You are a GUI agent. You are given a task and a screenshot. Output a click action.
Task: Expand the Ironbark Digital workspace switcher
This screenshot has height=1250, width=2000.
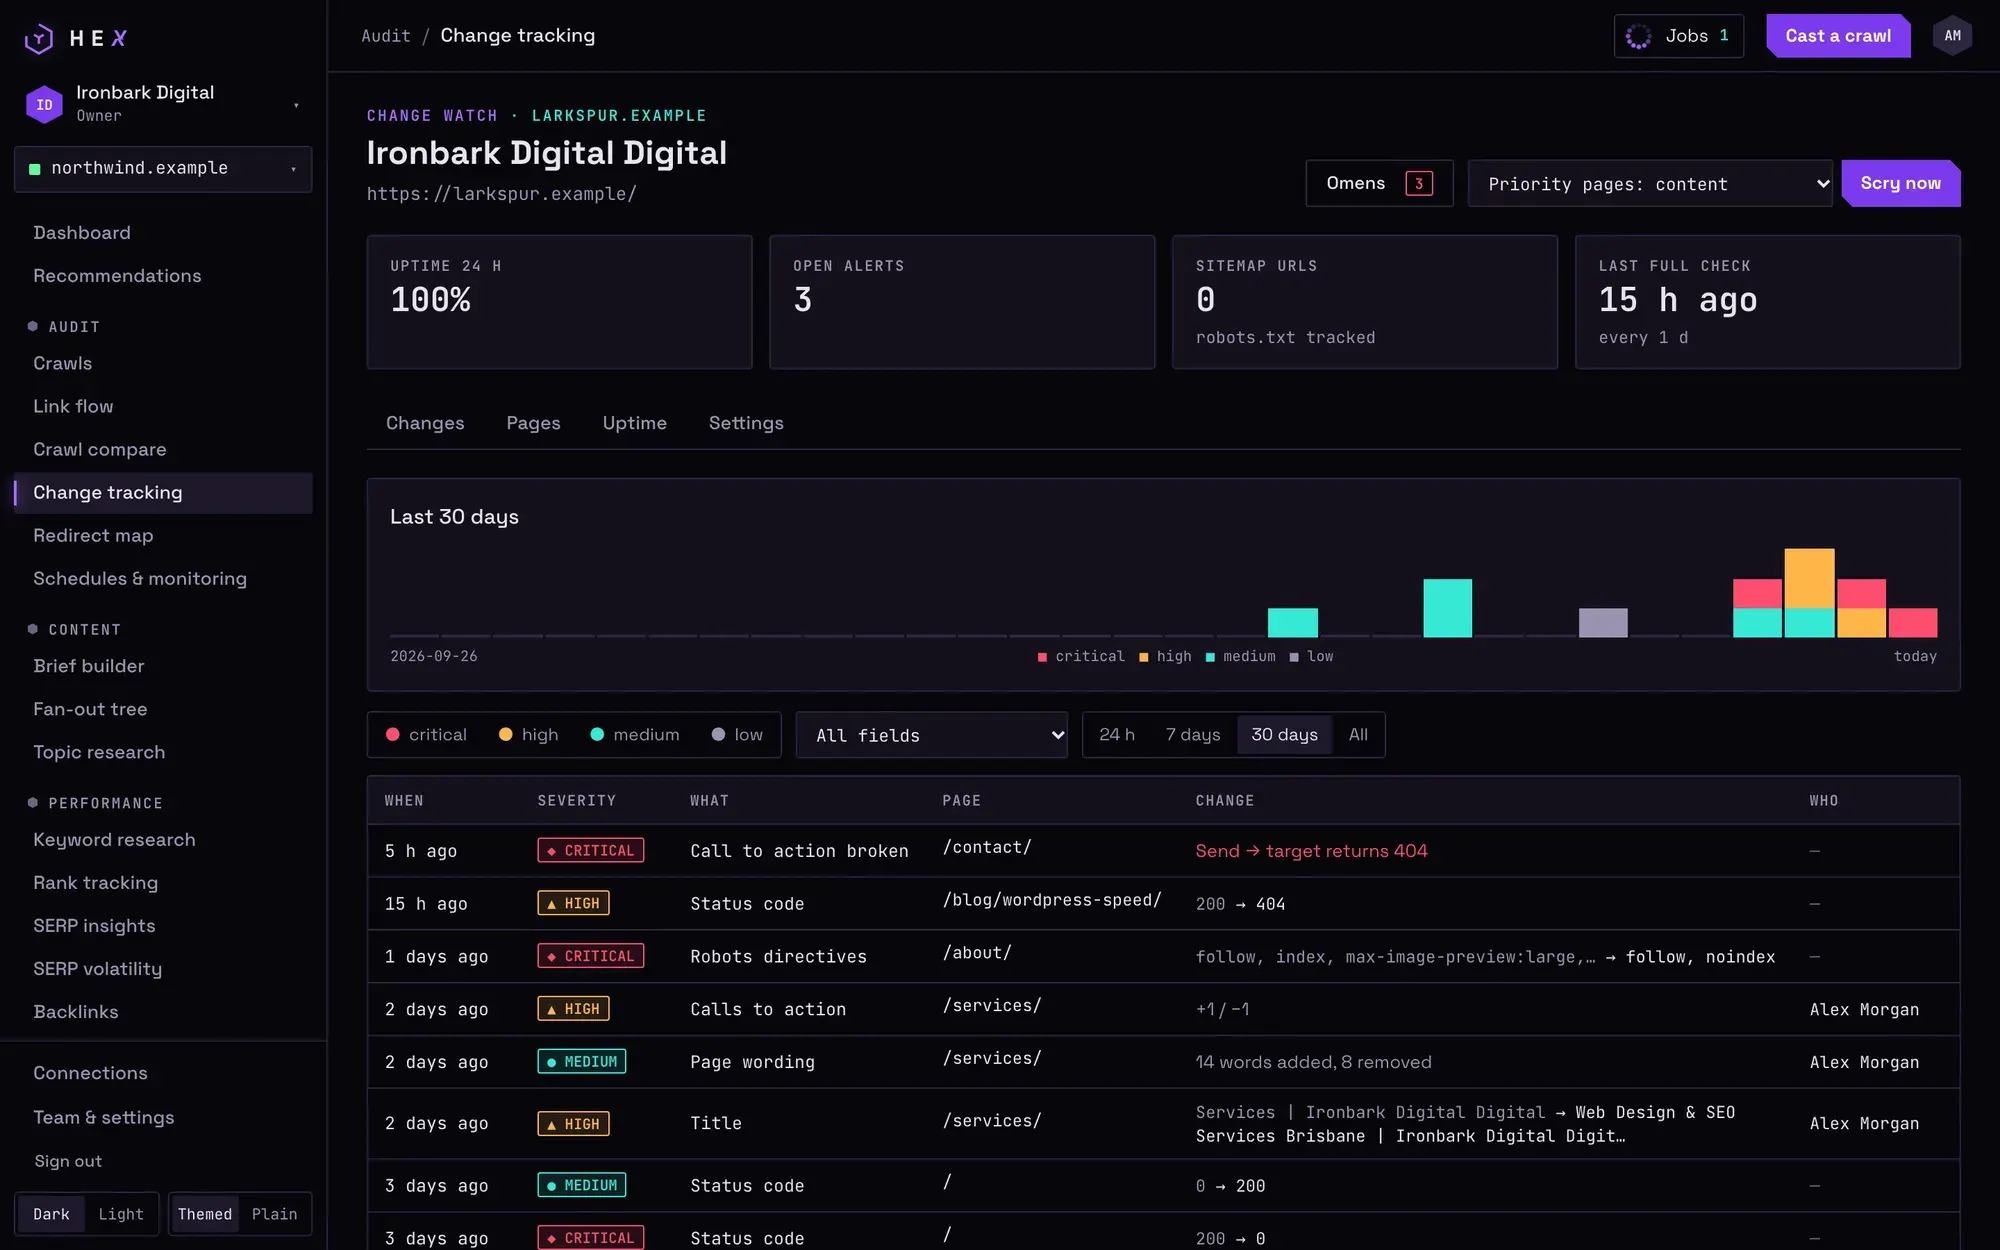(x=163, y=103)
